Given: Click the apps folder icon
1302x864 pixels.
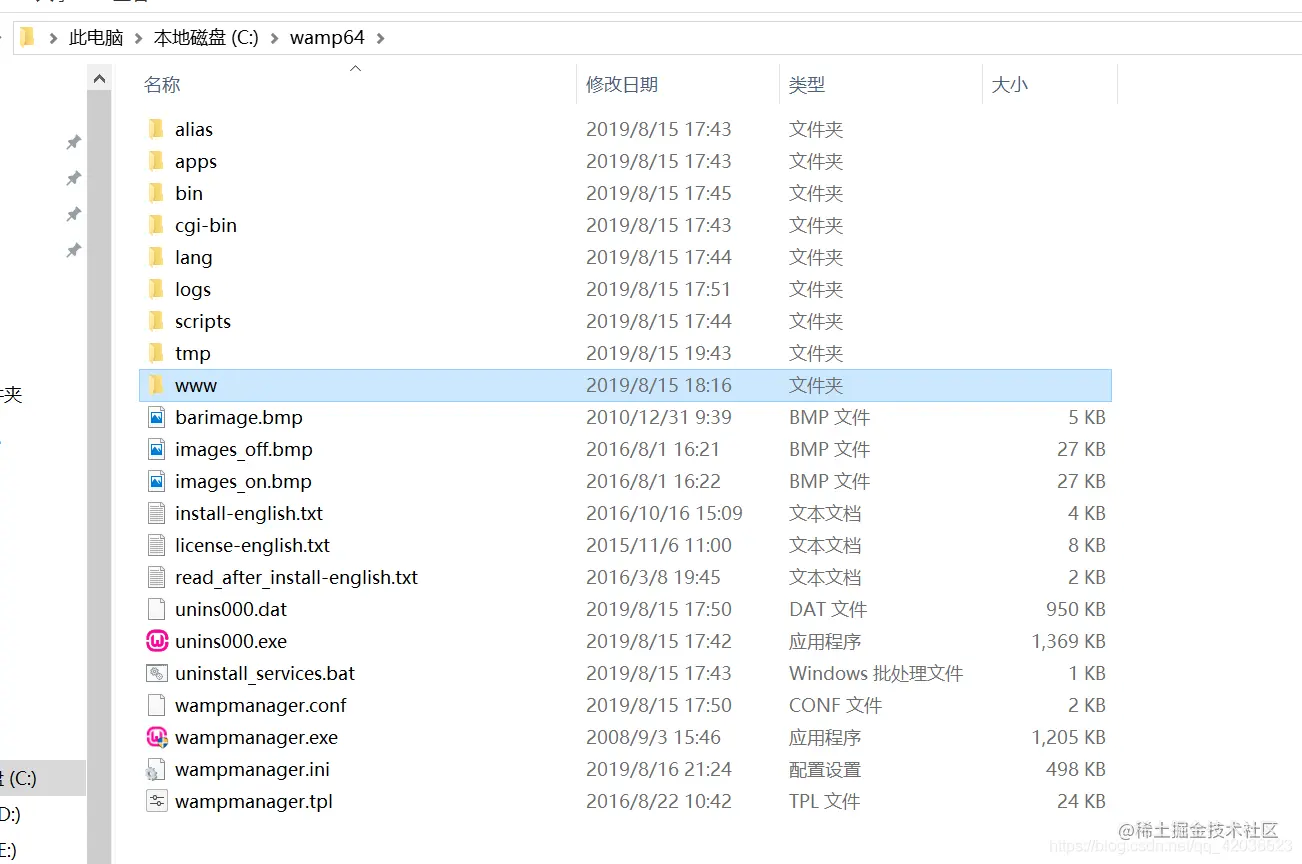Looking at the screenshot, I should (x=156, y=161).
